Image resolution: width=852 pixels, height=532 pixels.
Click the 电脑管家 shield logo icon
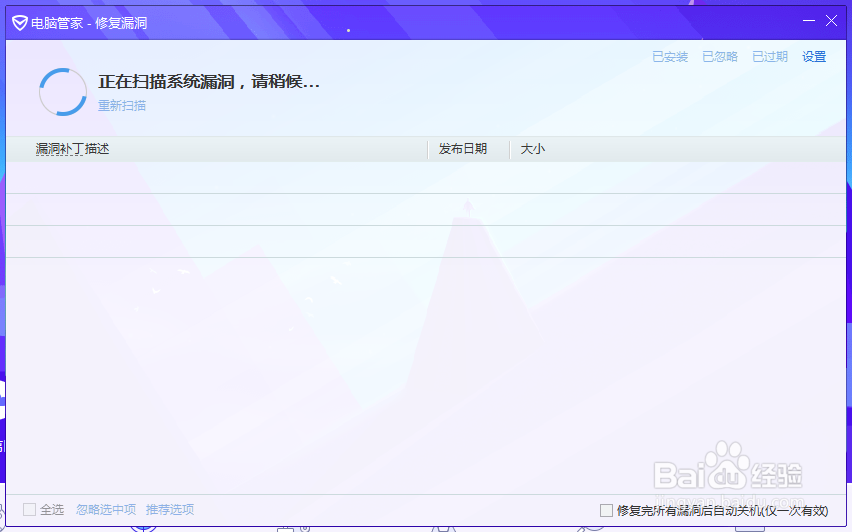coord(20,23)
